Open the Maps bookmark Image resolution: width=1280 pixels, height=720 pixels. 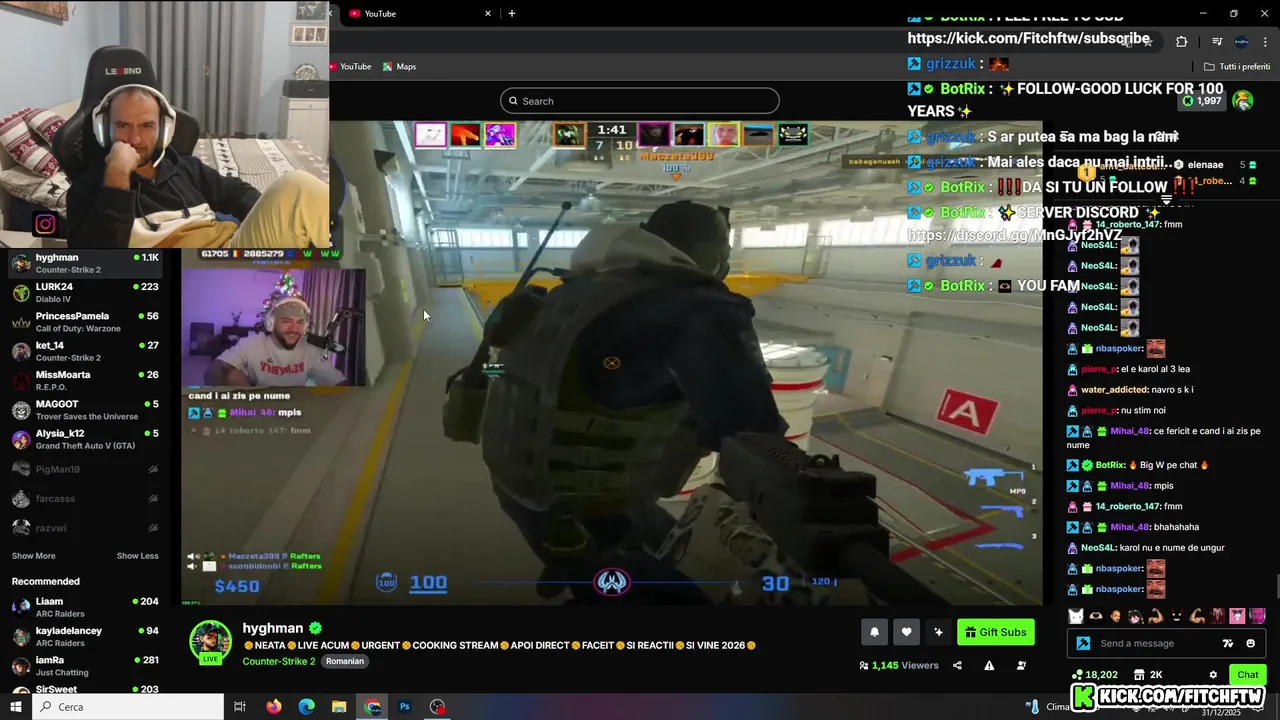[399, 67]
